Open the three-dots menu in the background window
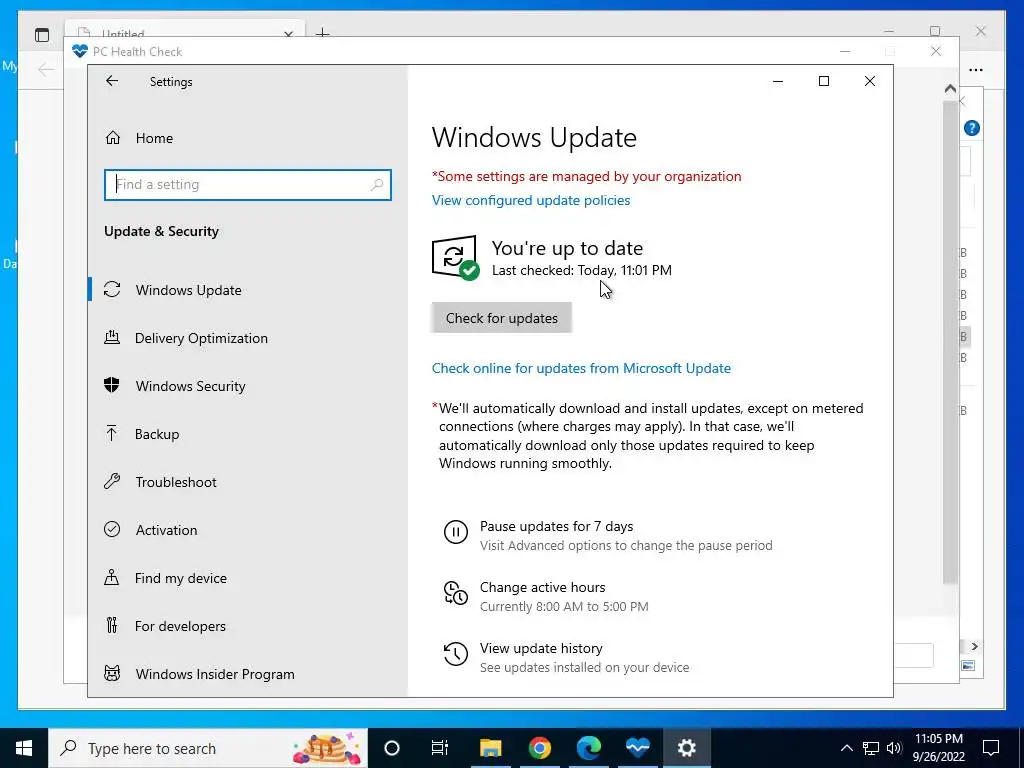 (x=976, y=70)
